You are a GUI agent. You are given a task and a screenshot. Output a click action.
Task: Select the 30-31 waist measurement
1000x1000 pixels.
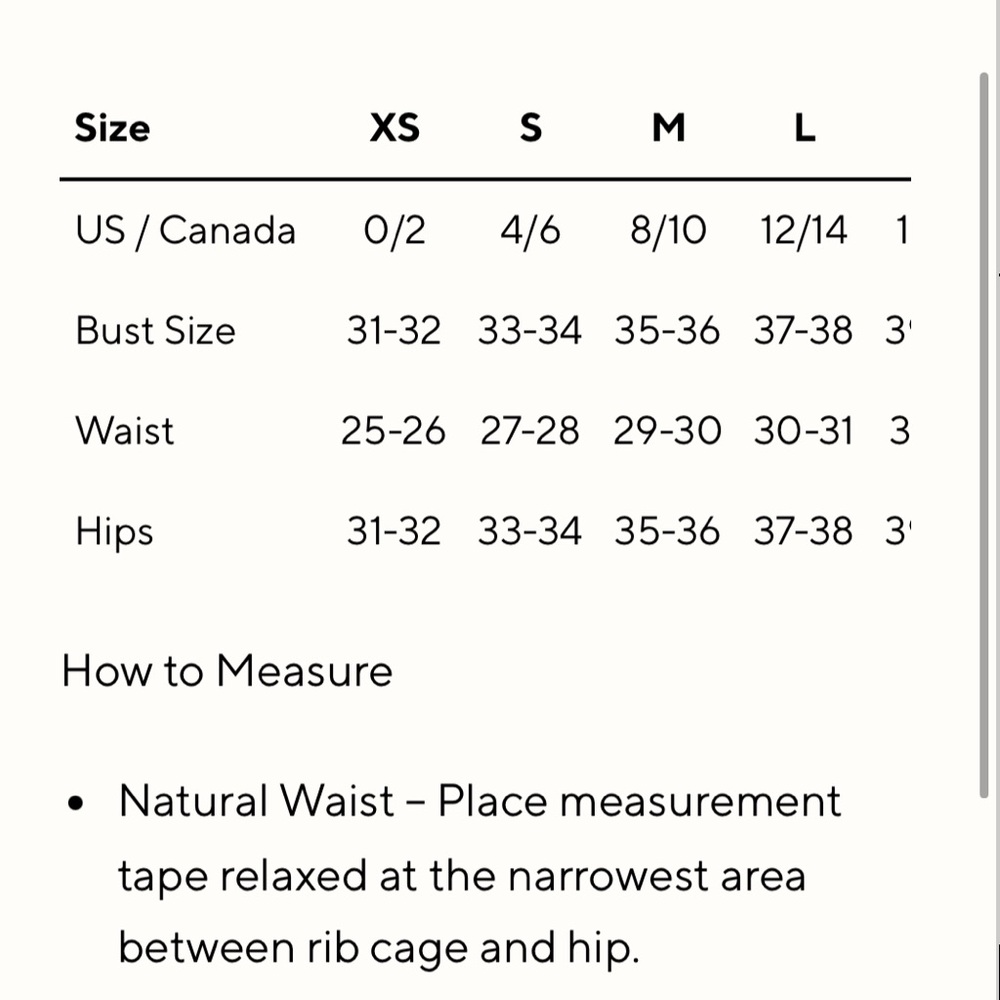point(803,431)
